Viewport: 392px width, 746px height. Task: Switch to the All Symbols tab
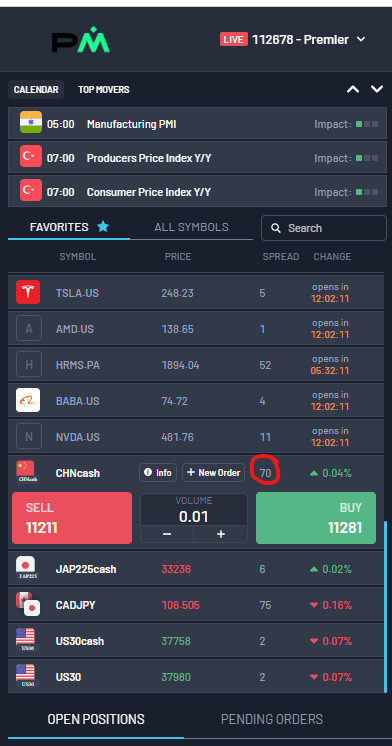(191, 227)
